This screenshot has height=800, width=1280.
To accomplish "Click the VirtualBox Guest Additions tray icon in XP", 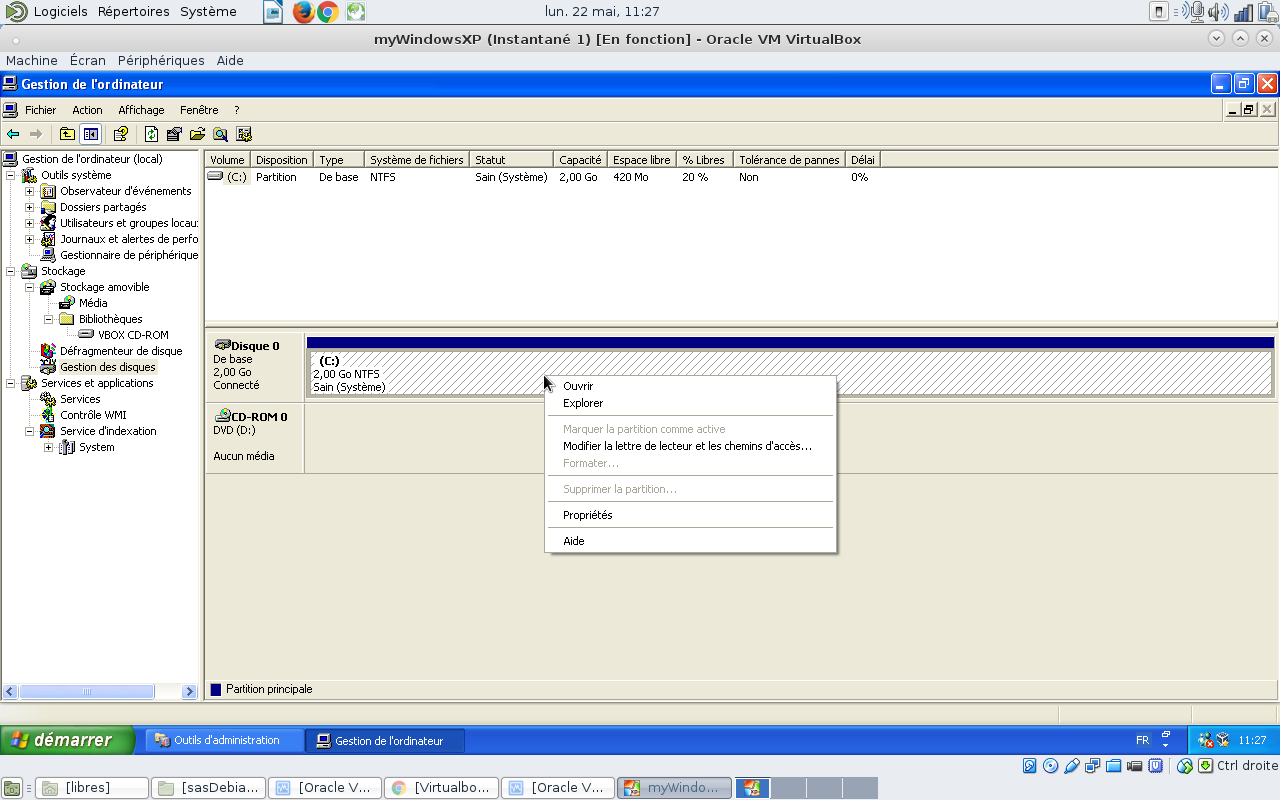I will [1222, 741].
